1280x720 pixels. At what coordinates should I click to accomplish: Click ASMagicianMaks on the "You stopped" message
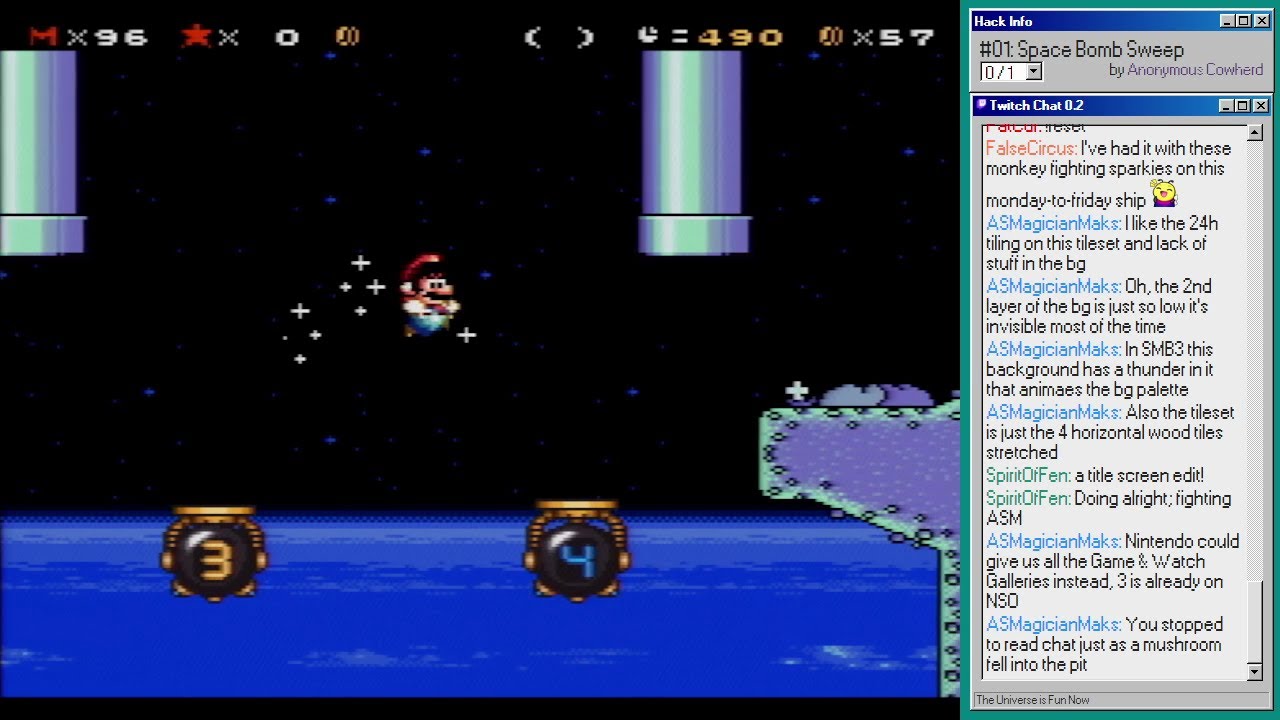[1053, 624]
